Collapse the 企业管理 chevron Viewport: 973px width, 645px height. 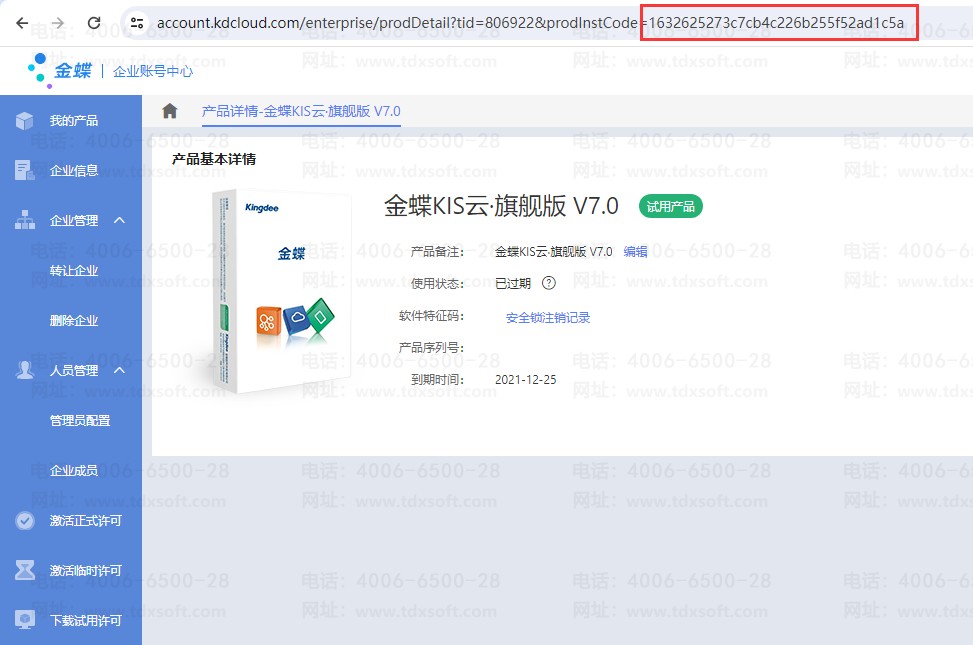120,220
